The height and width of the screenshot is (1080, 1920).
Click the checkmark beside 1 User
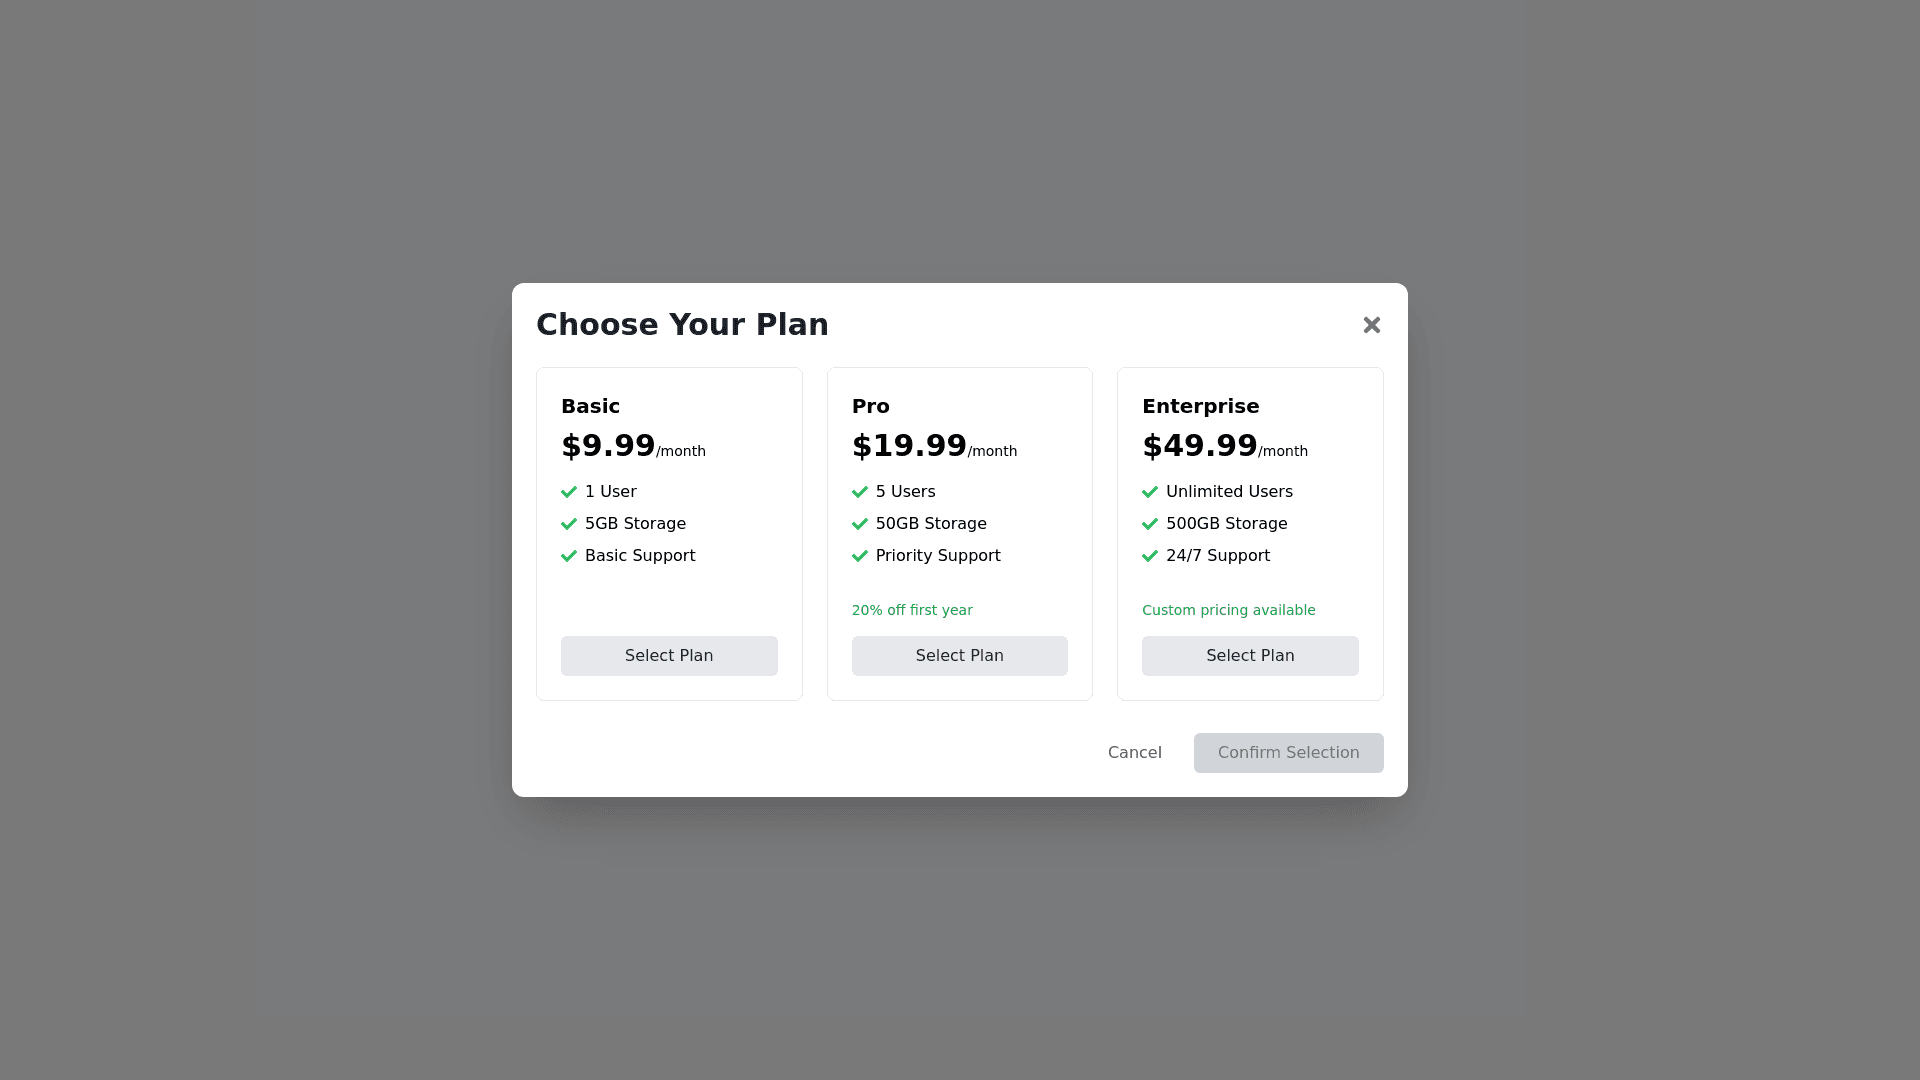pyautogui.click(x=569, y=492)
